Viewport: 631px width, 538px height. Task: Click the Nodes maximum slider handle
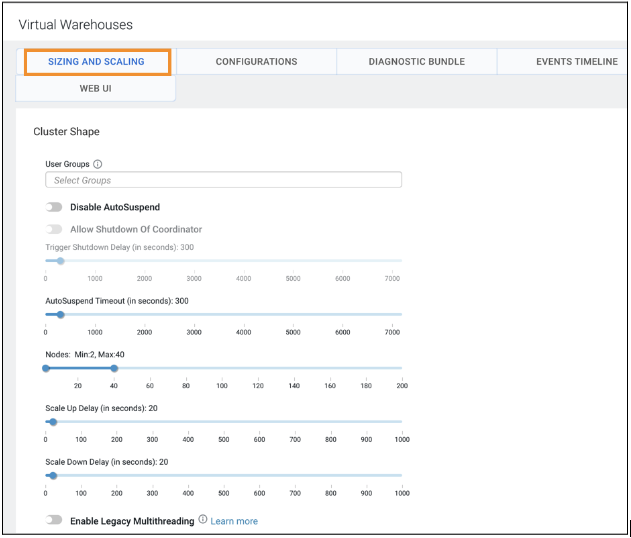pyautogui.click(x=114, y=368)
